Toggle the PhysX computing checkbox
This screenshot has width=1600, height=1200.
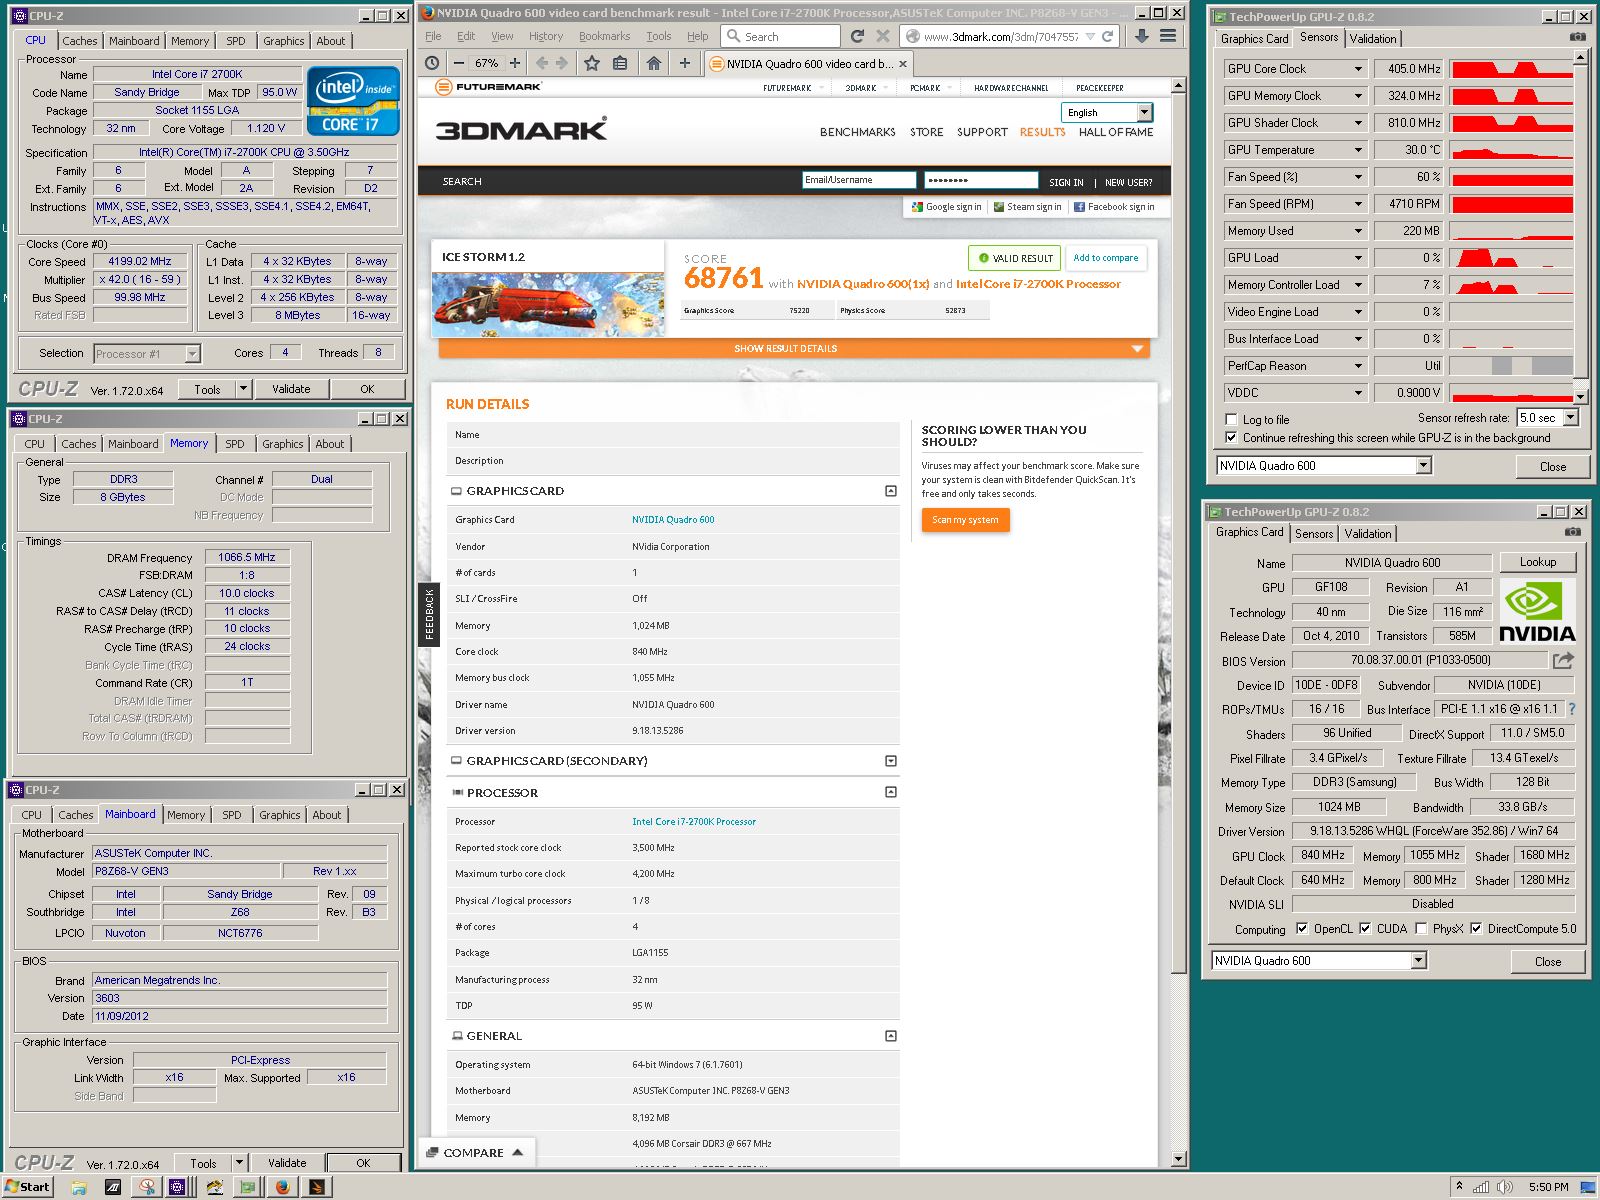[1421, 928]
